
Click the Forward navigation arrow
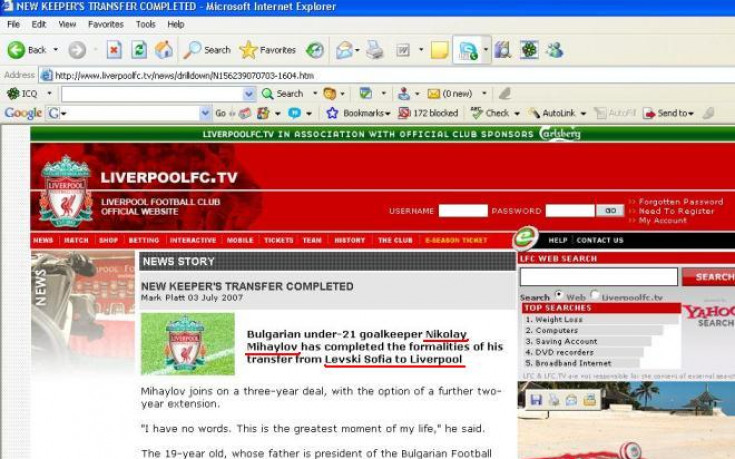coord(77,50)
